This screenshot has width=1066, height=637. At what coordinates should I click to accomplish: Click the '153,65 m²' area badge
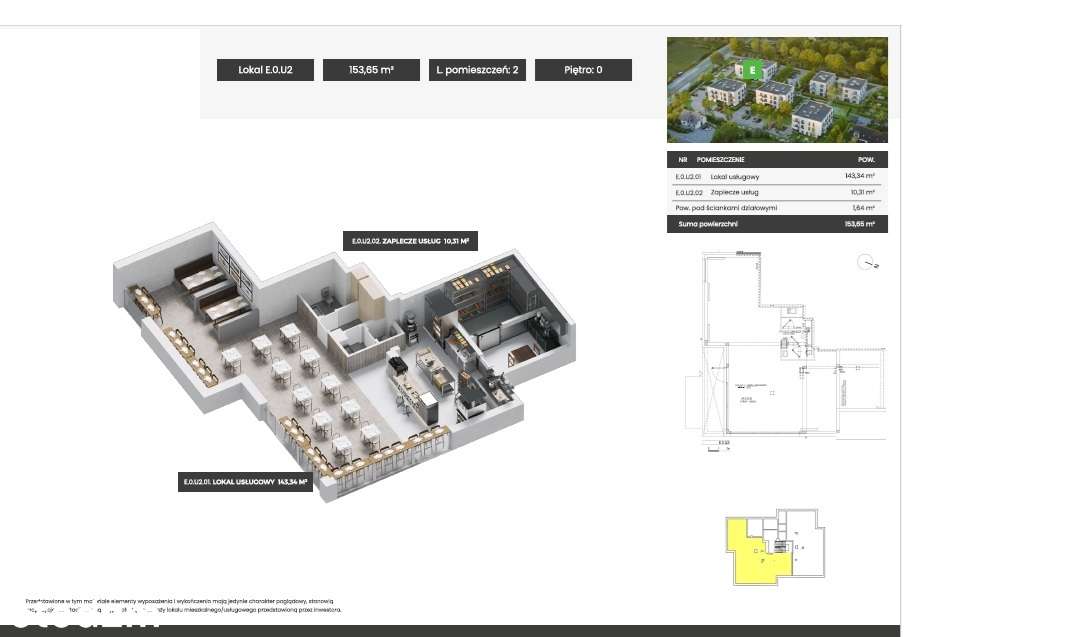(371, 70)
